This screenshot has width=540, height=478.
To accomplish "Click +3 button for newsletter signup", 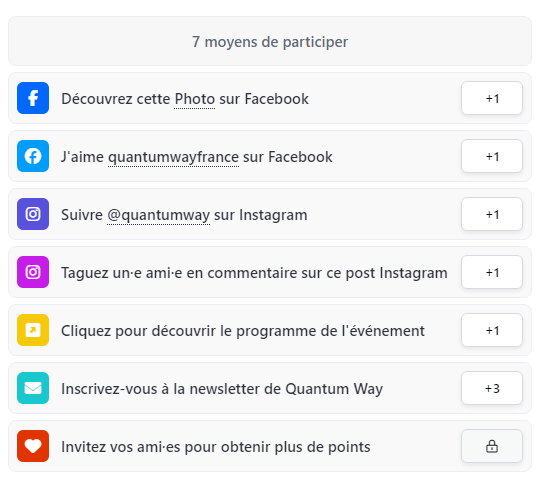I will coord(492,388).
